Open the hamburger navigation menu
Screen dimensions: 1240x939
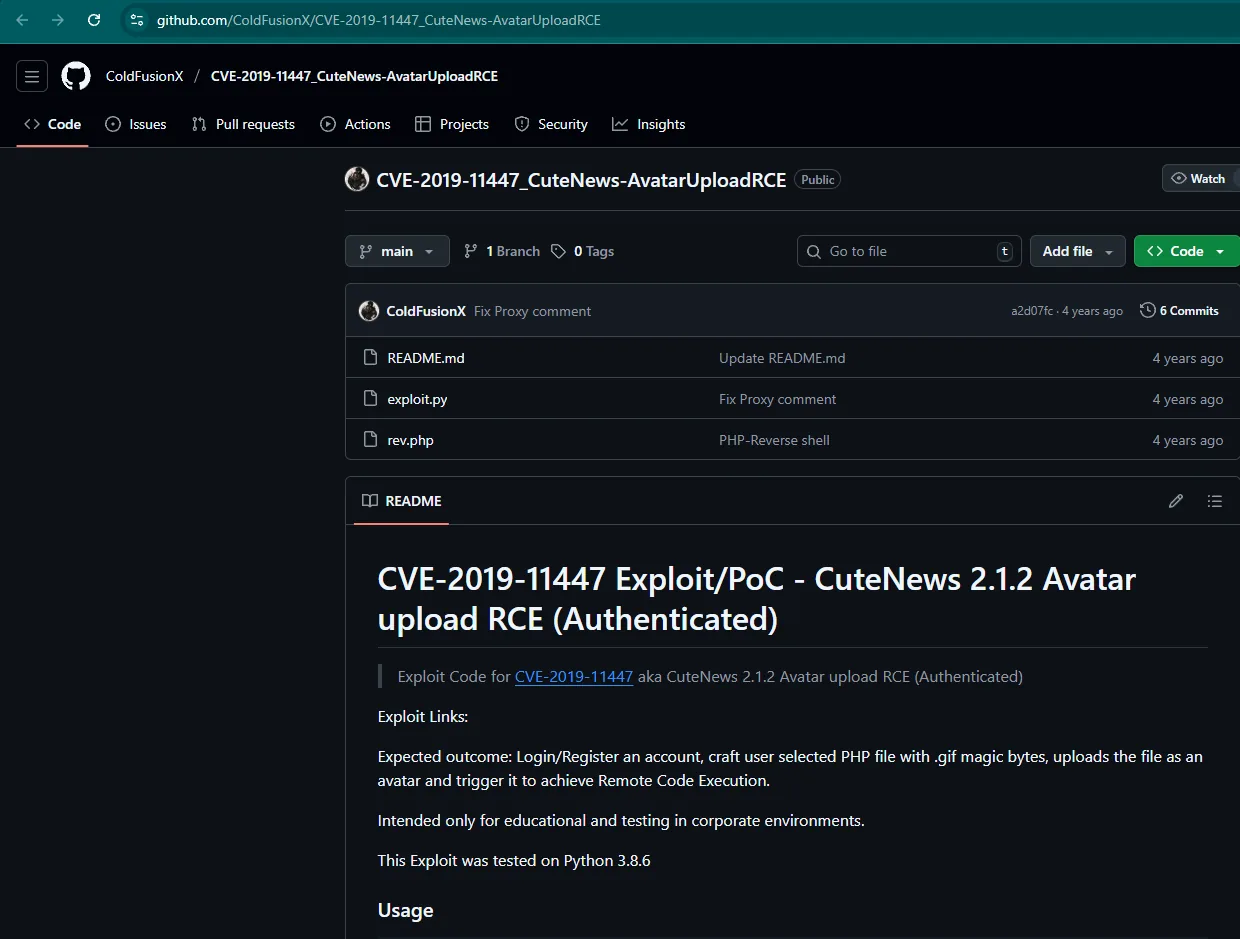(x=32, y=76)
